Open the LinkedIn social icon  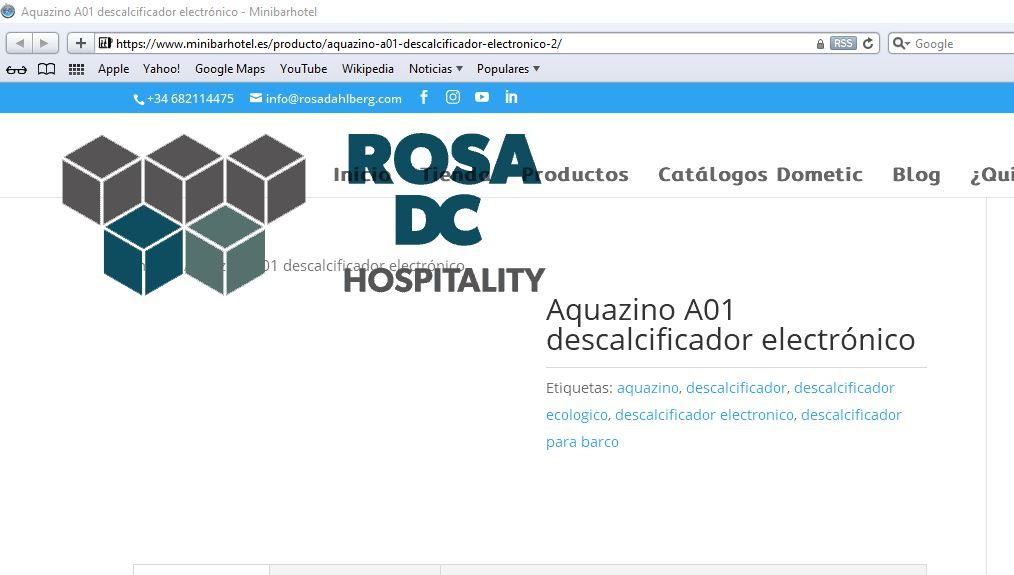511,97
